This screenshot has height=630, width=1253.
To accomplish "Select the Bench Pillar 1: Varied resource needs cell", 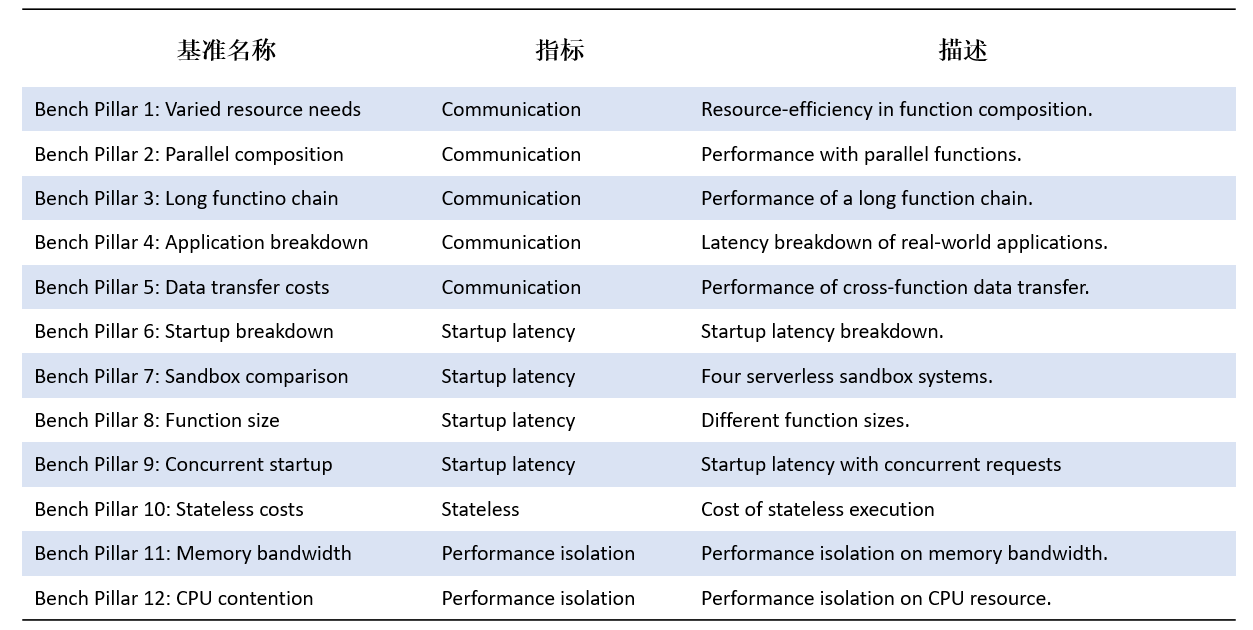I will (x=197, y=110).
